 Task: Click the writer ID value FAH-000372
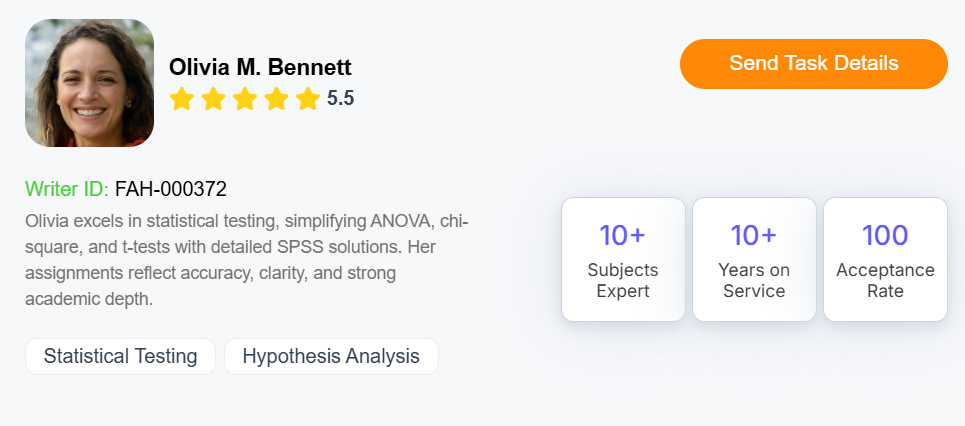tap(171, 188)
